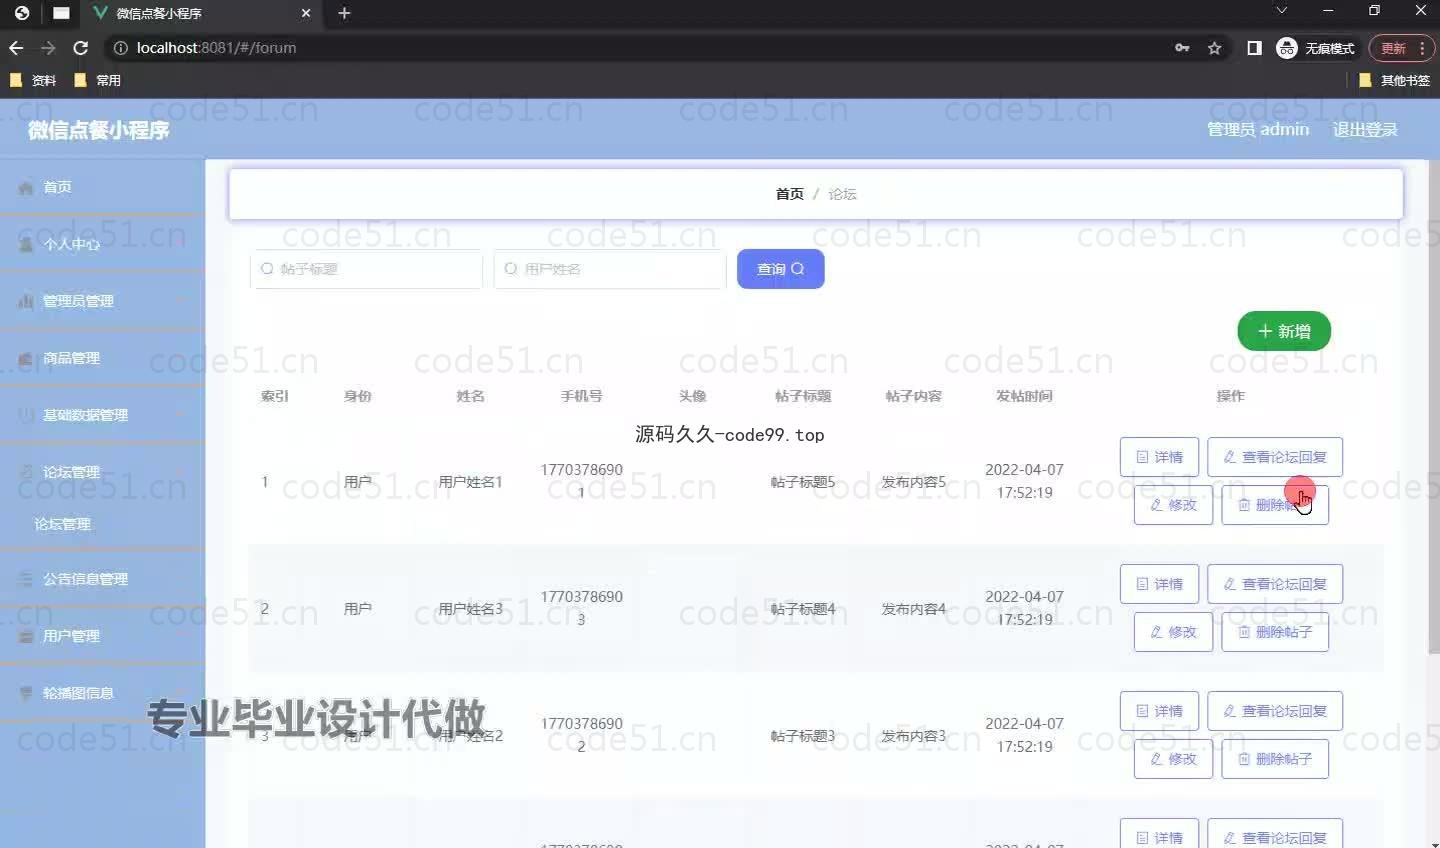This screenshot has width=1440, height=848.
Task: Open the 其他书签 folder
Action: tap(1395, 80)
